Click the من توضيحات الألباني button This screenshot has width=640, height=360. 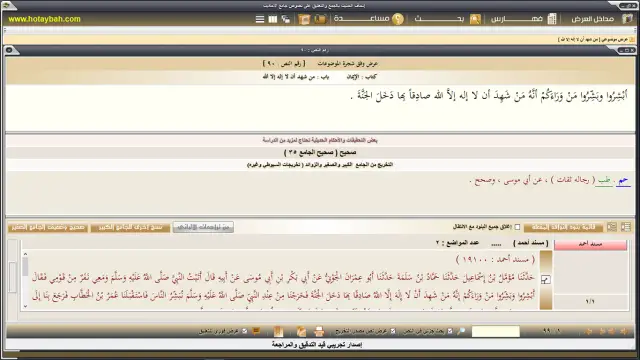coord(203,227)
